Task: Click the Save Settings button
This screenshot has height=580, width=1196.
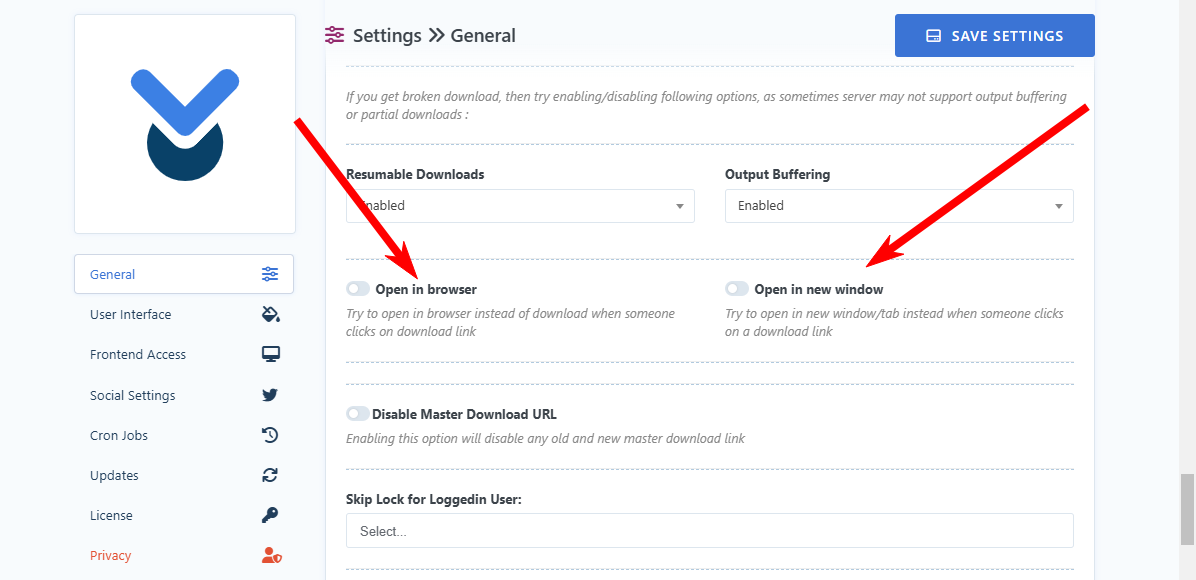Action: click(995, 36)
